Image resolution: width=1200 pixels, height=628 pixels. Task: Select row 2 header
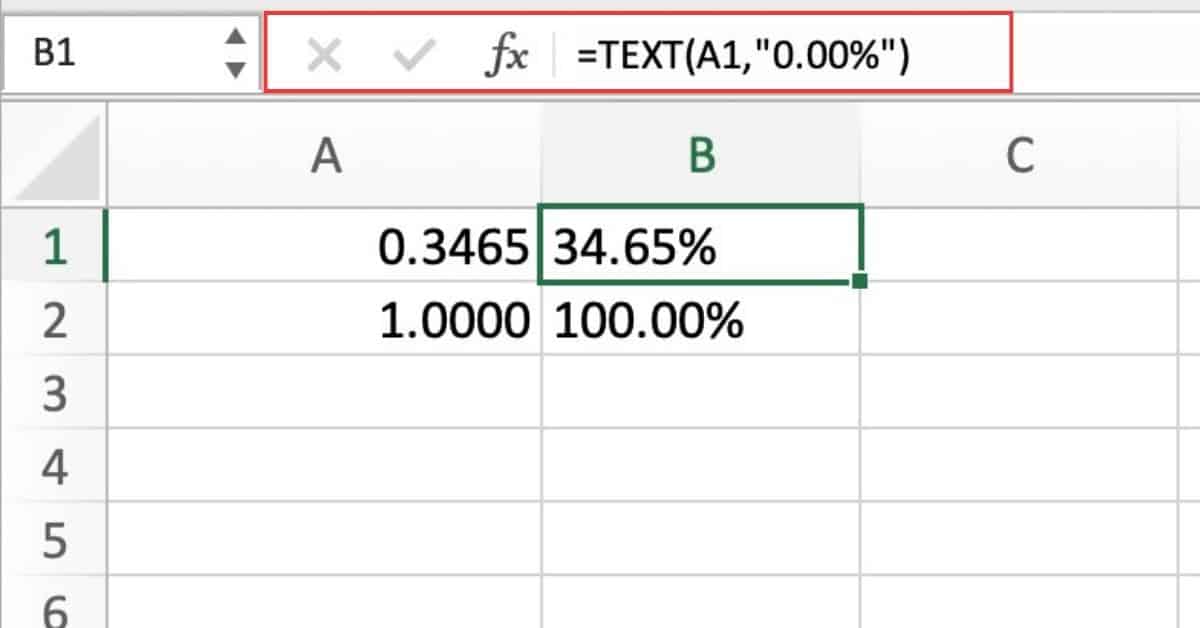[x=54, y=320]
